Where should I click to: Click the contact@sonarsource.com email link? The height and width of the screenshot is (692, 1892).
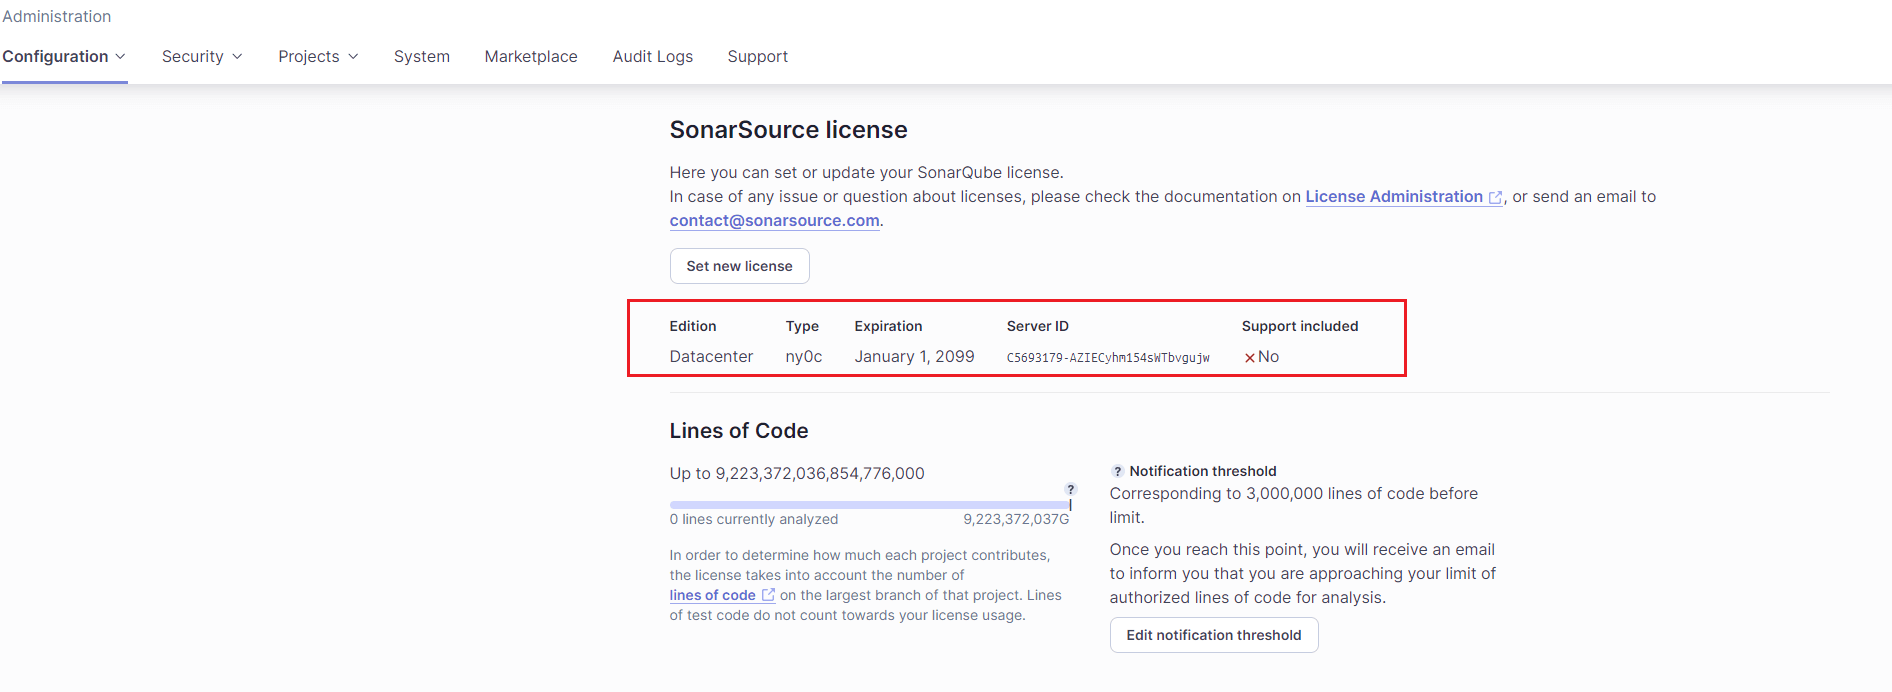pyautogui.click(x=775, y=221)
